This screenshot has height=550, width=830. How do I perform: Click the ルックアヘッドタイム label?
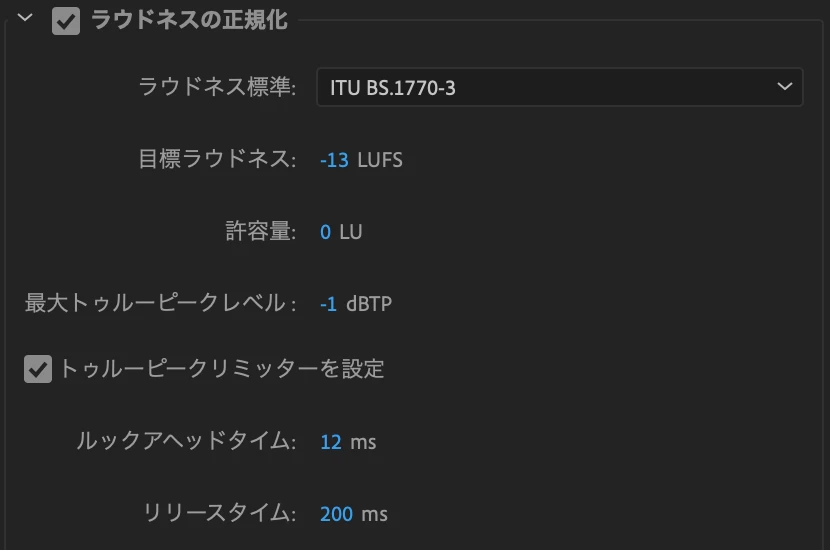click(186, 440)
